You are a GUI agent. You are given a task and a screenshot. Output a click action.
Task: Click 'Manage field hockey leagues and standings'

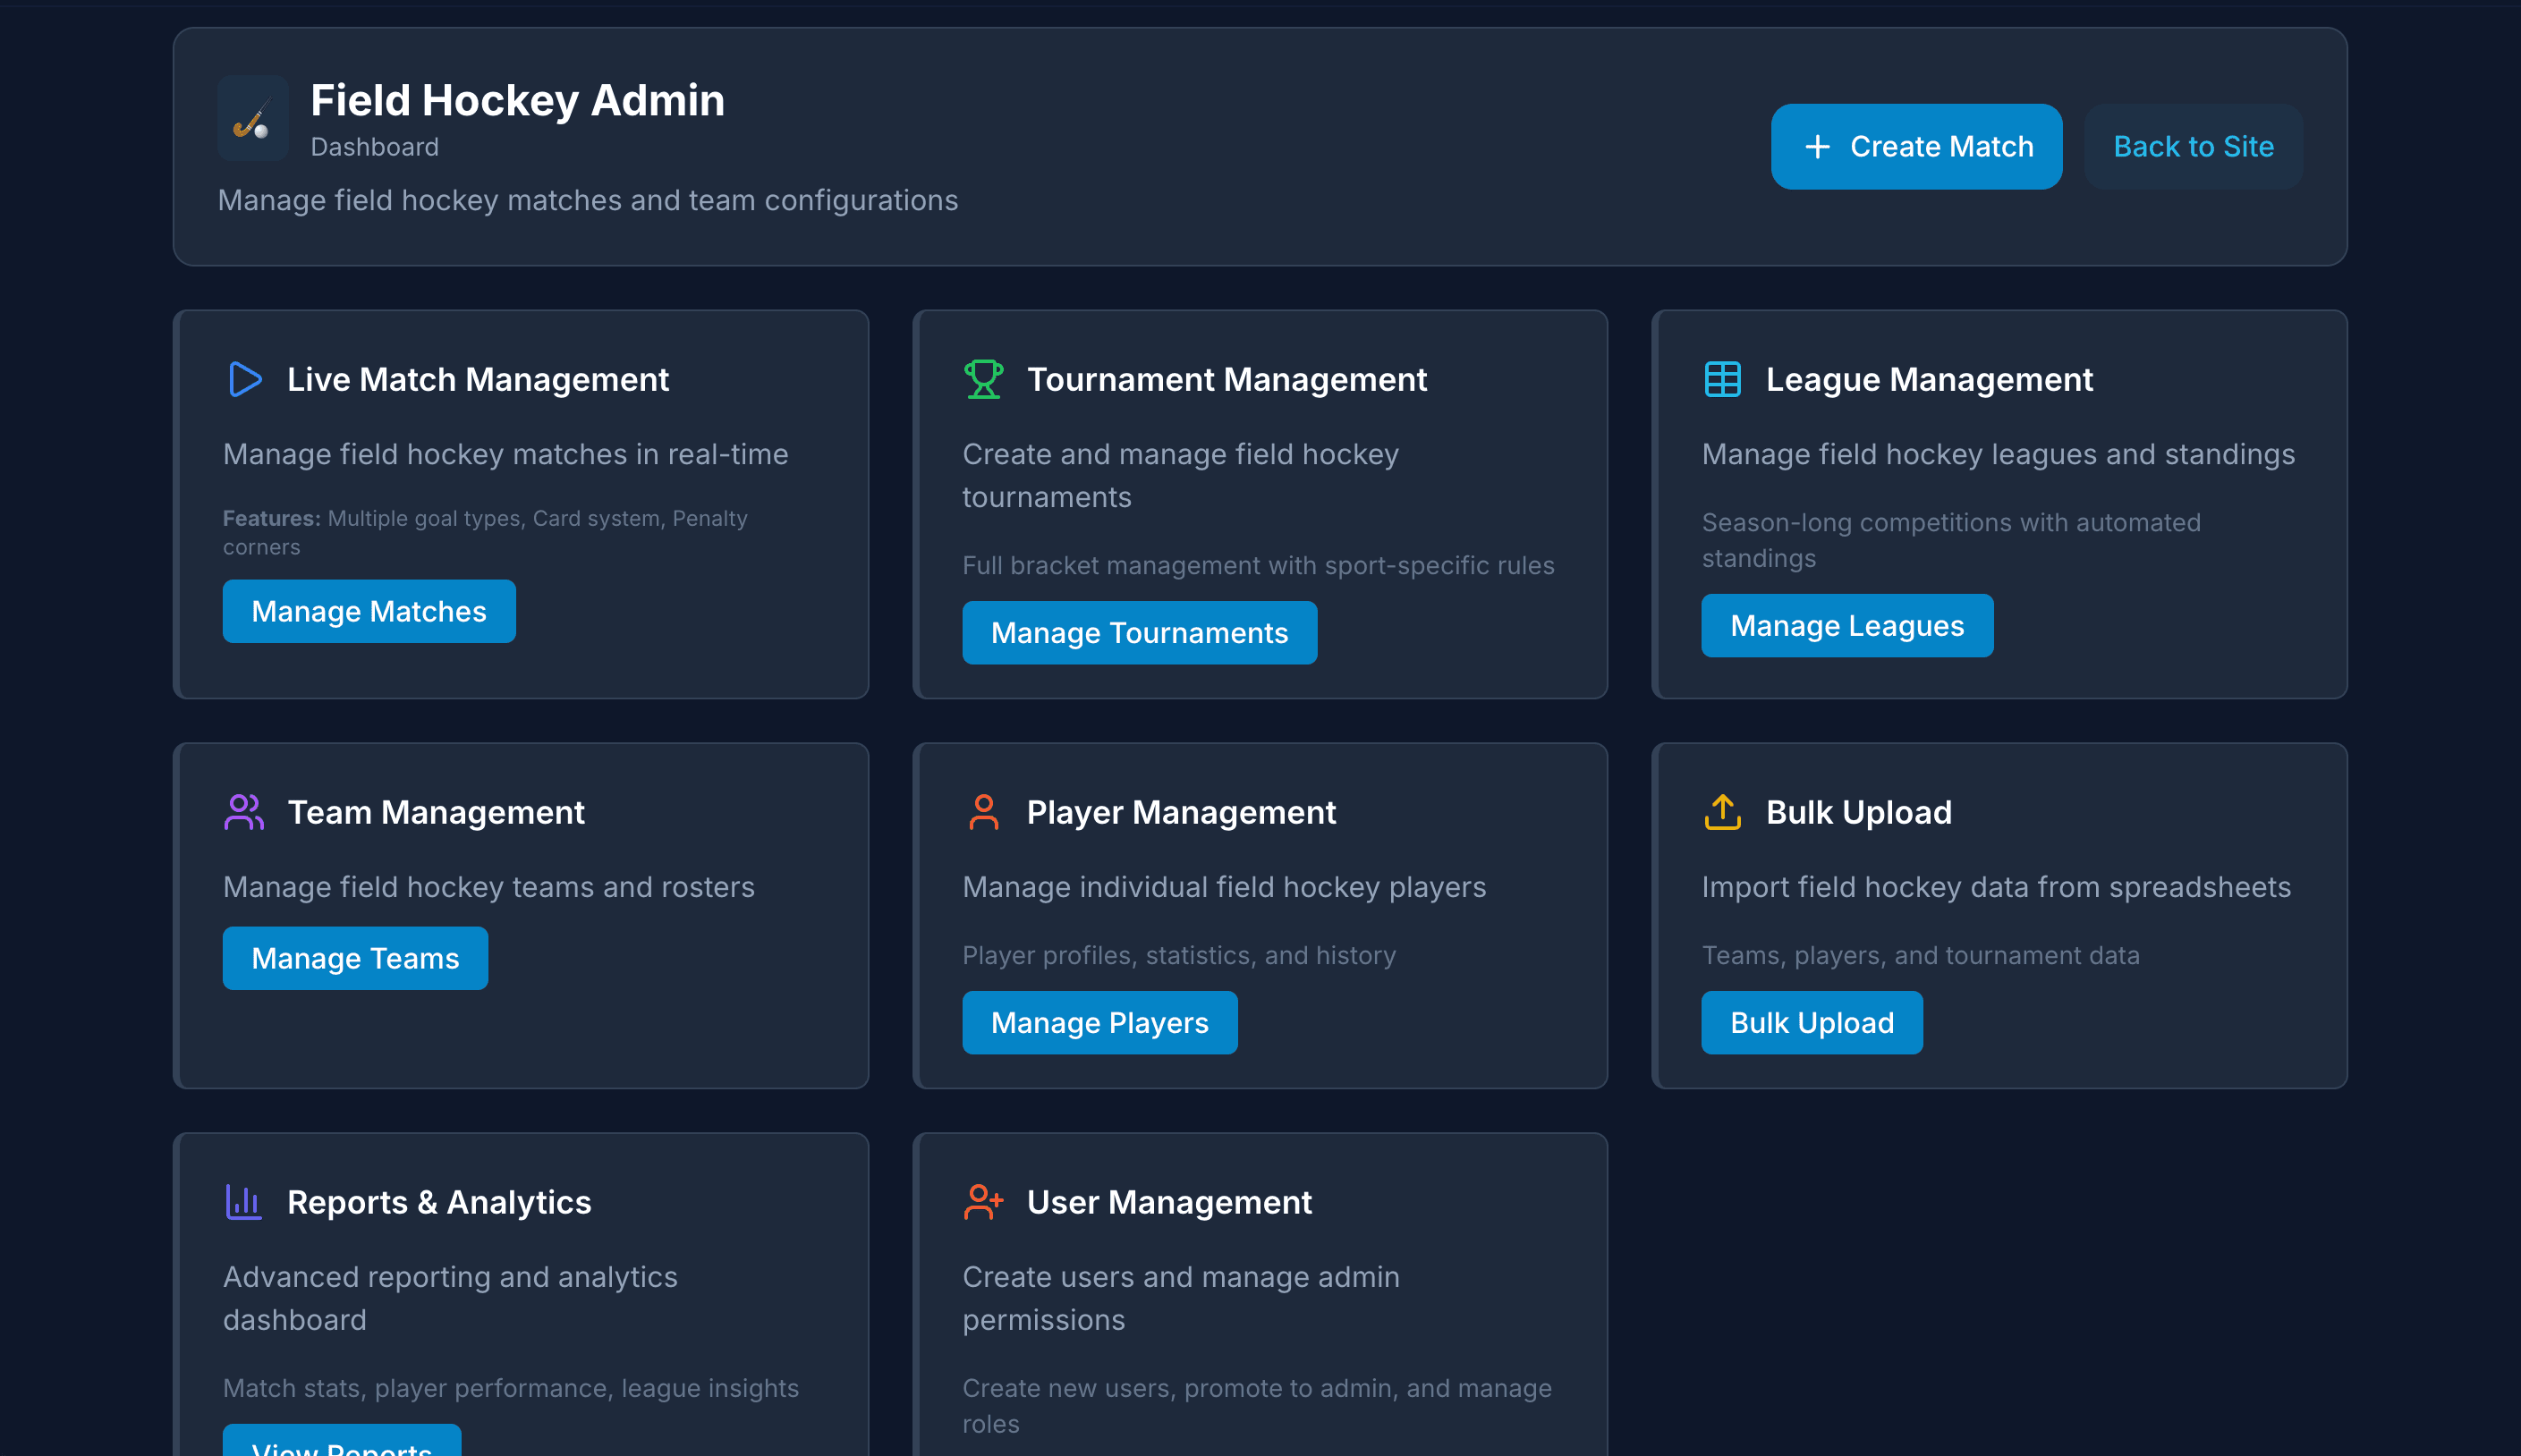click(1998, 454)
